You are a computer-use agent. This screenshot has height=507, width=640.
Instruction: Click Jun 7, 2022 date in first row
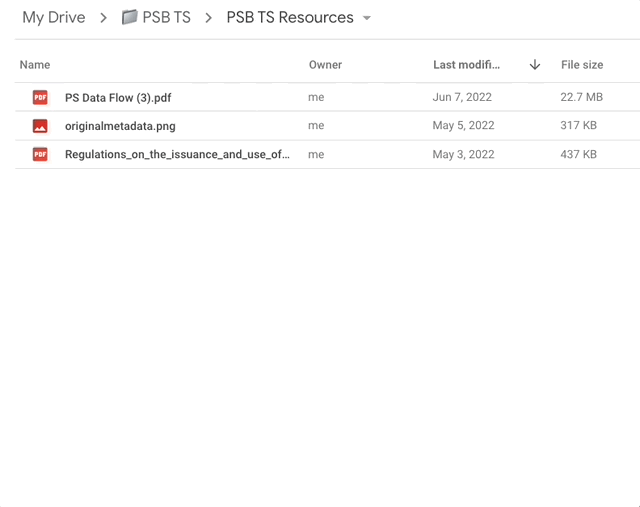(x=462, y=97)
